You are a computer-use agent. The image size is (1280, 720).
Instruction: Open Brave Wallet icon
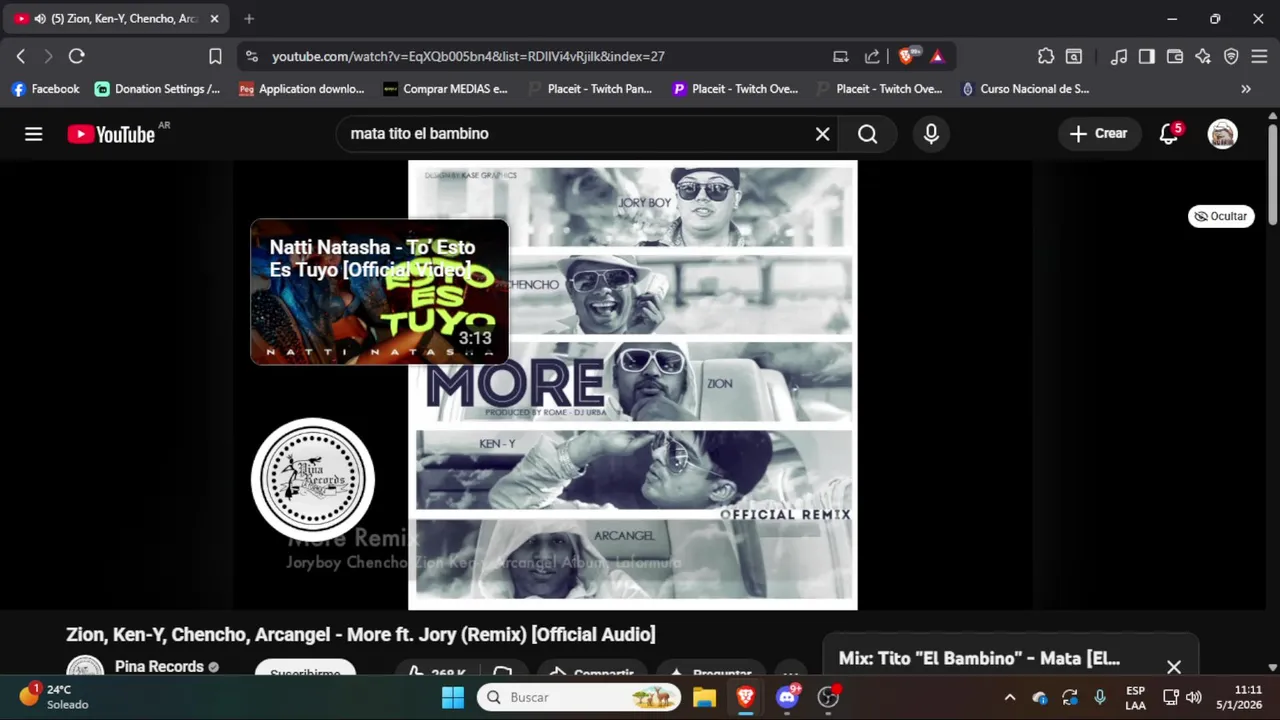pyautogui.click(x=1175, y=57)
